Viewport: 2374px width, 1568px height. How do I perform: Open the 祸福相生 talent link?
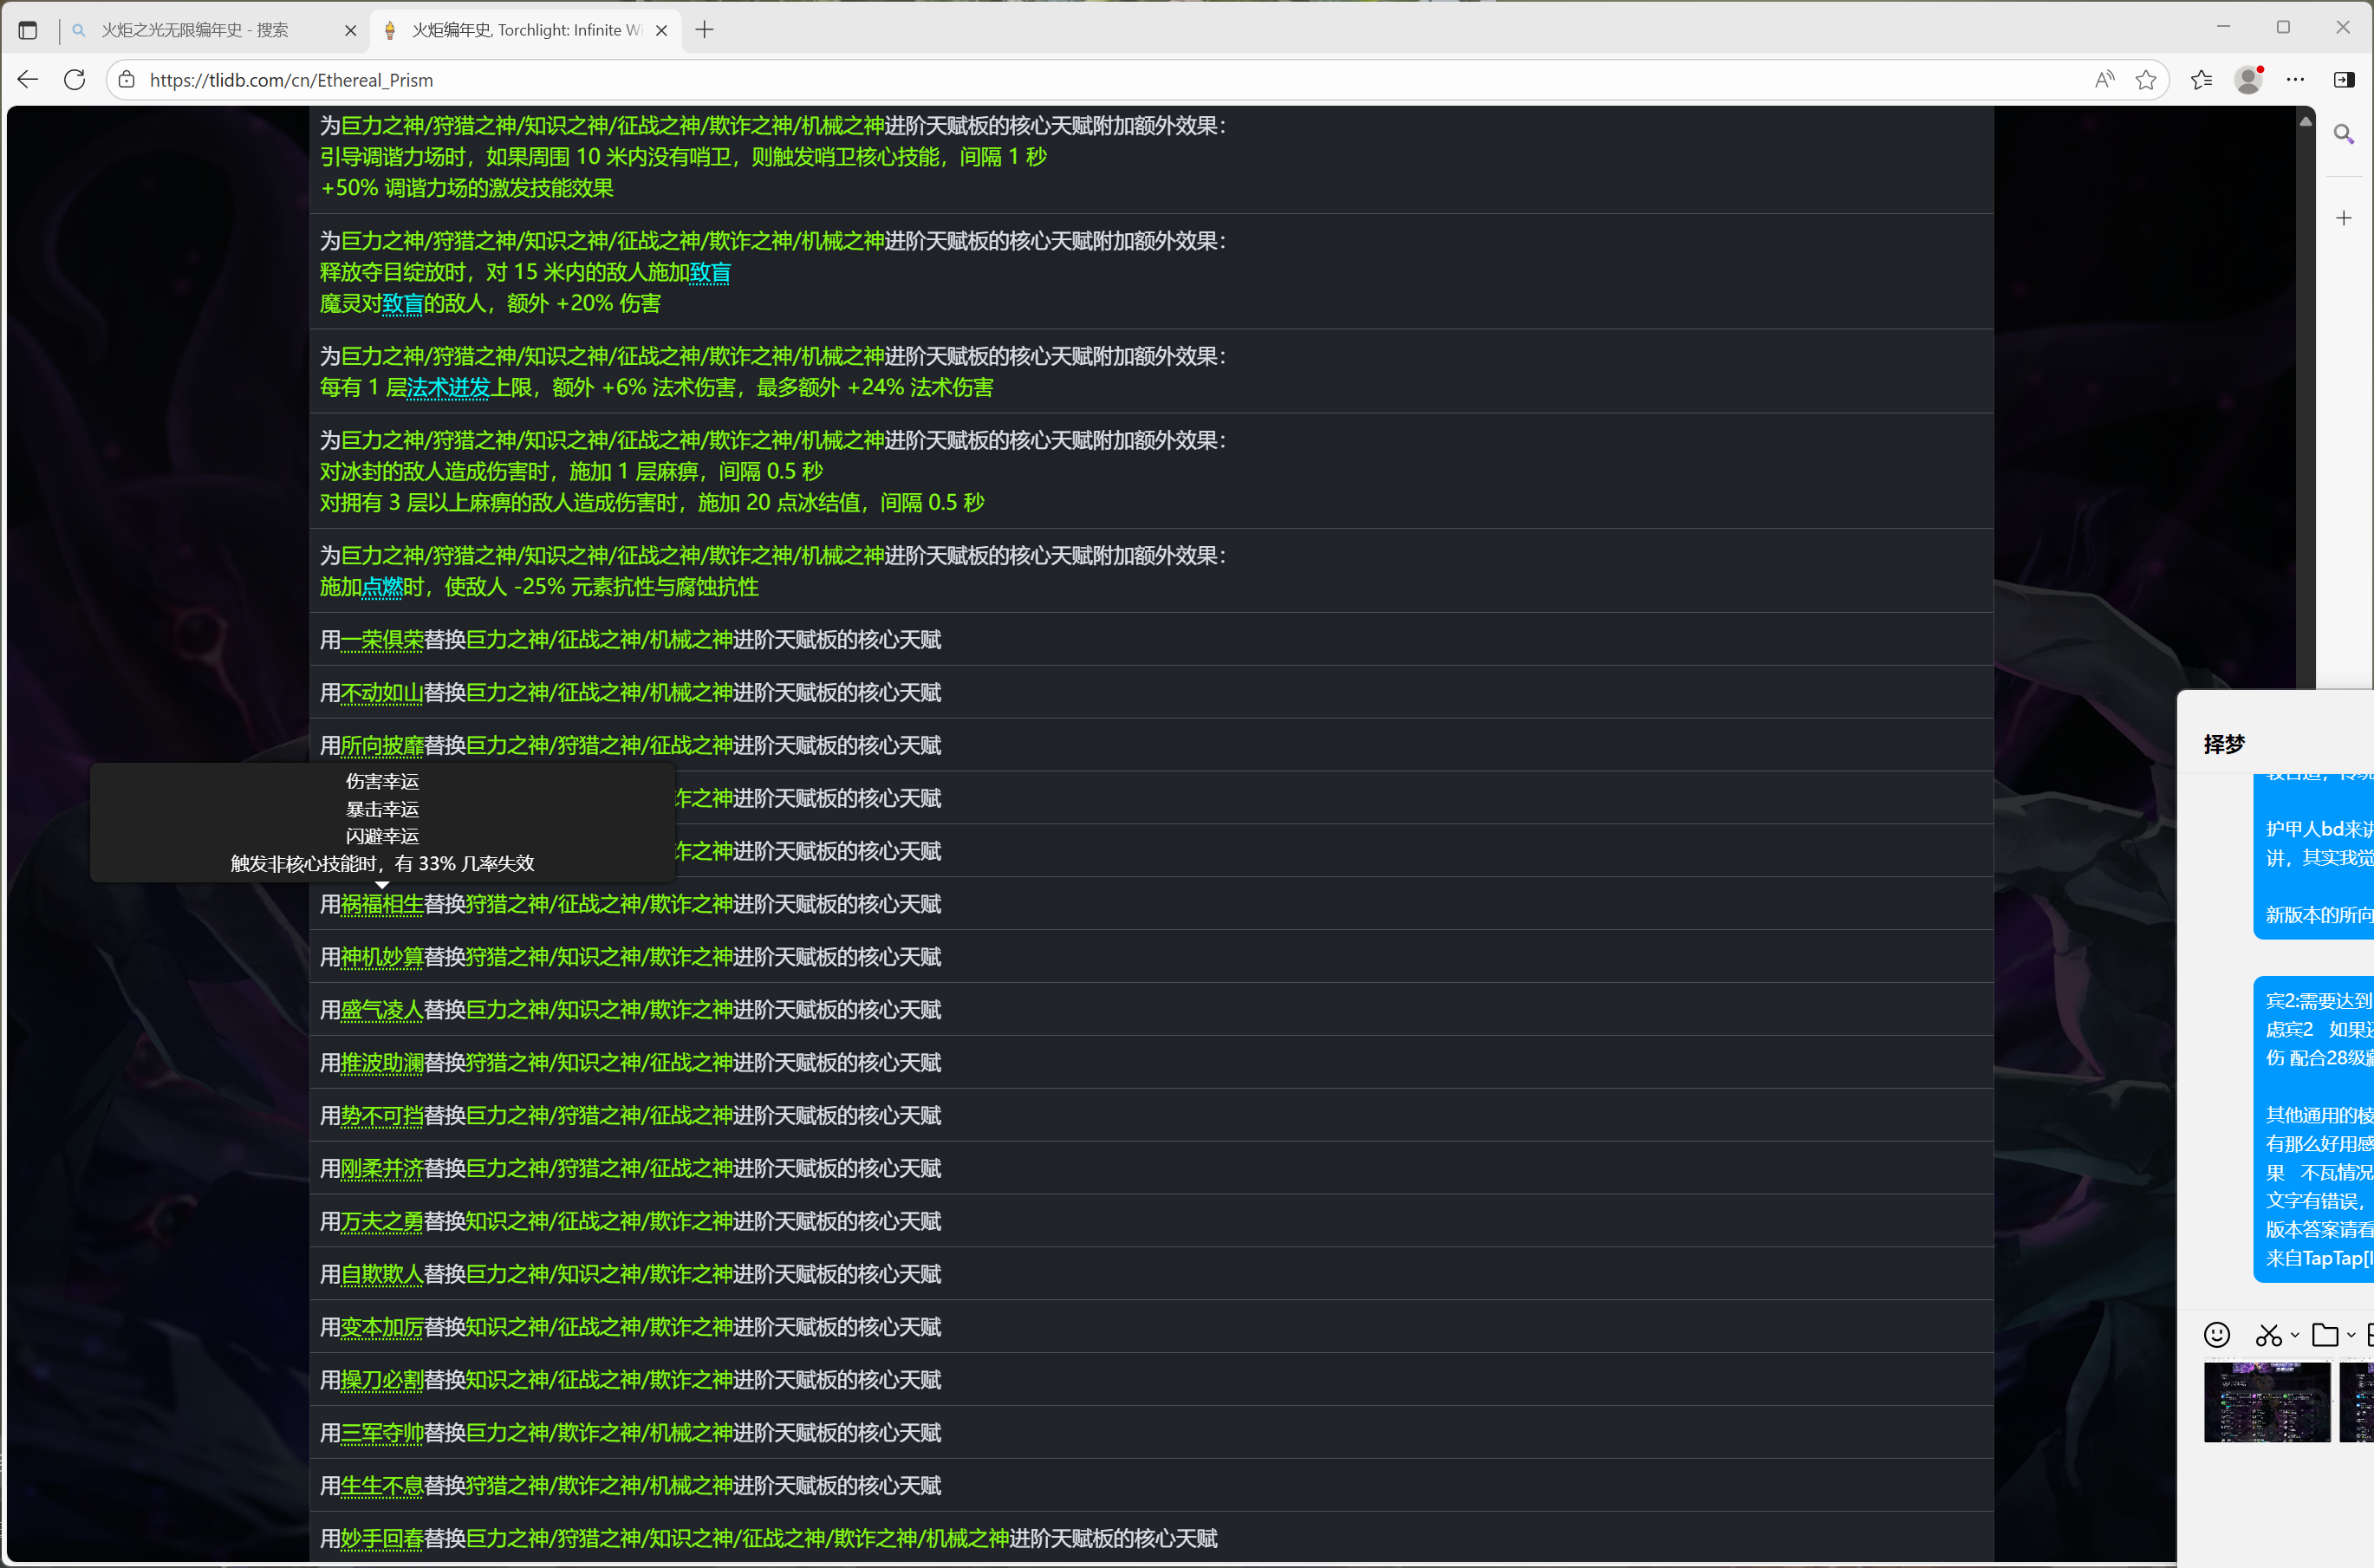(x=382, y=904)
